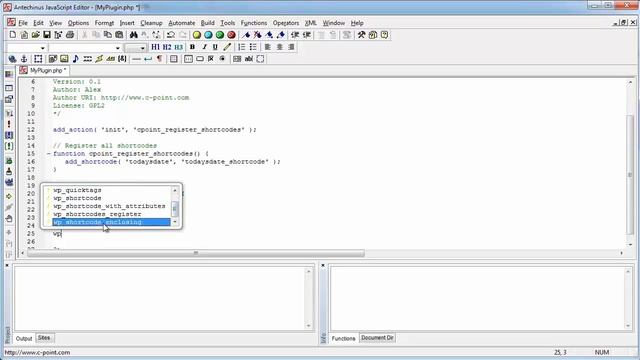Create a new blank document icon

point(13,35)
